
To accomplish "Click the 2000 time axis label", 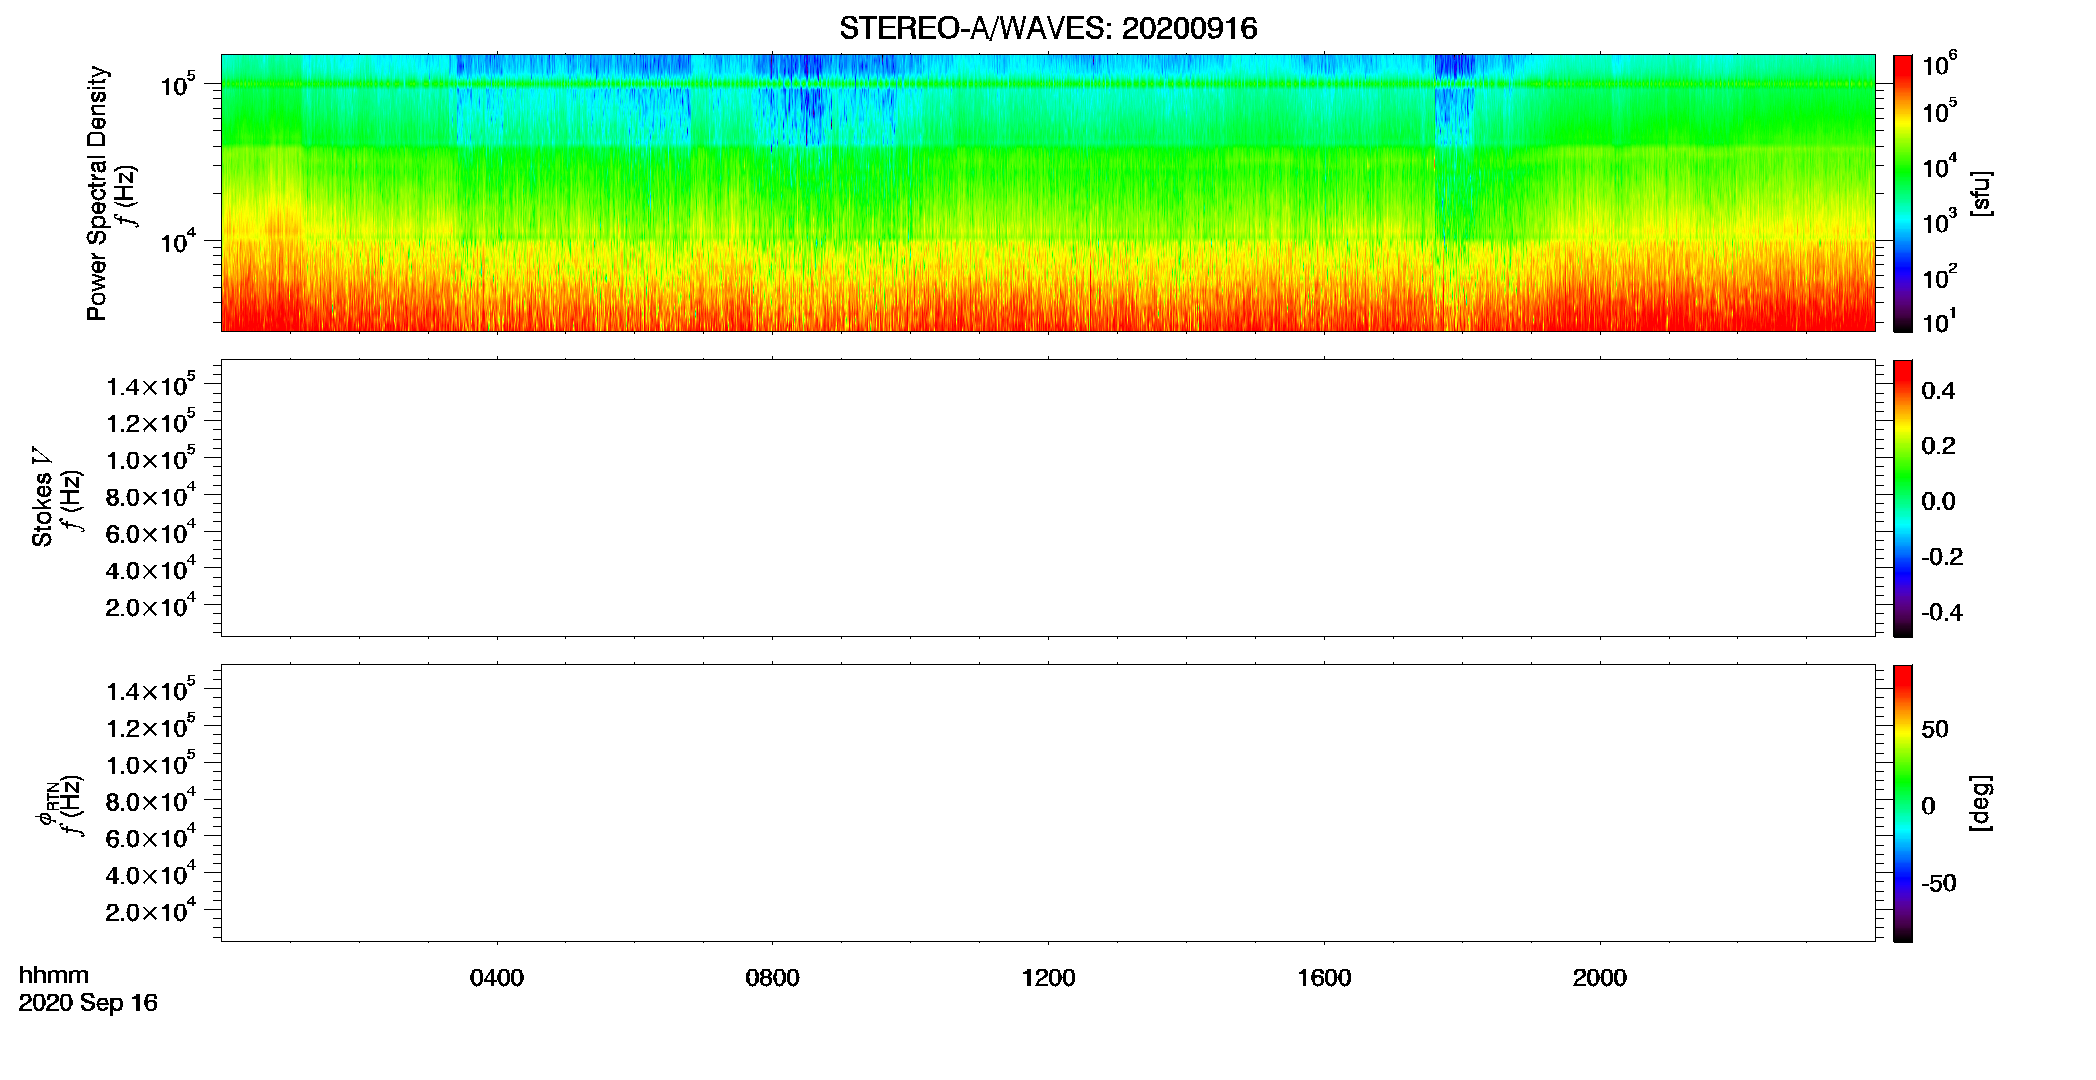I will (x=1599, y=978).
